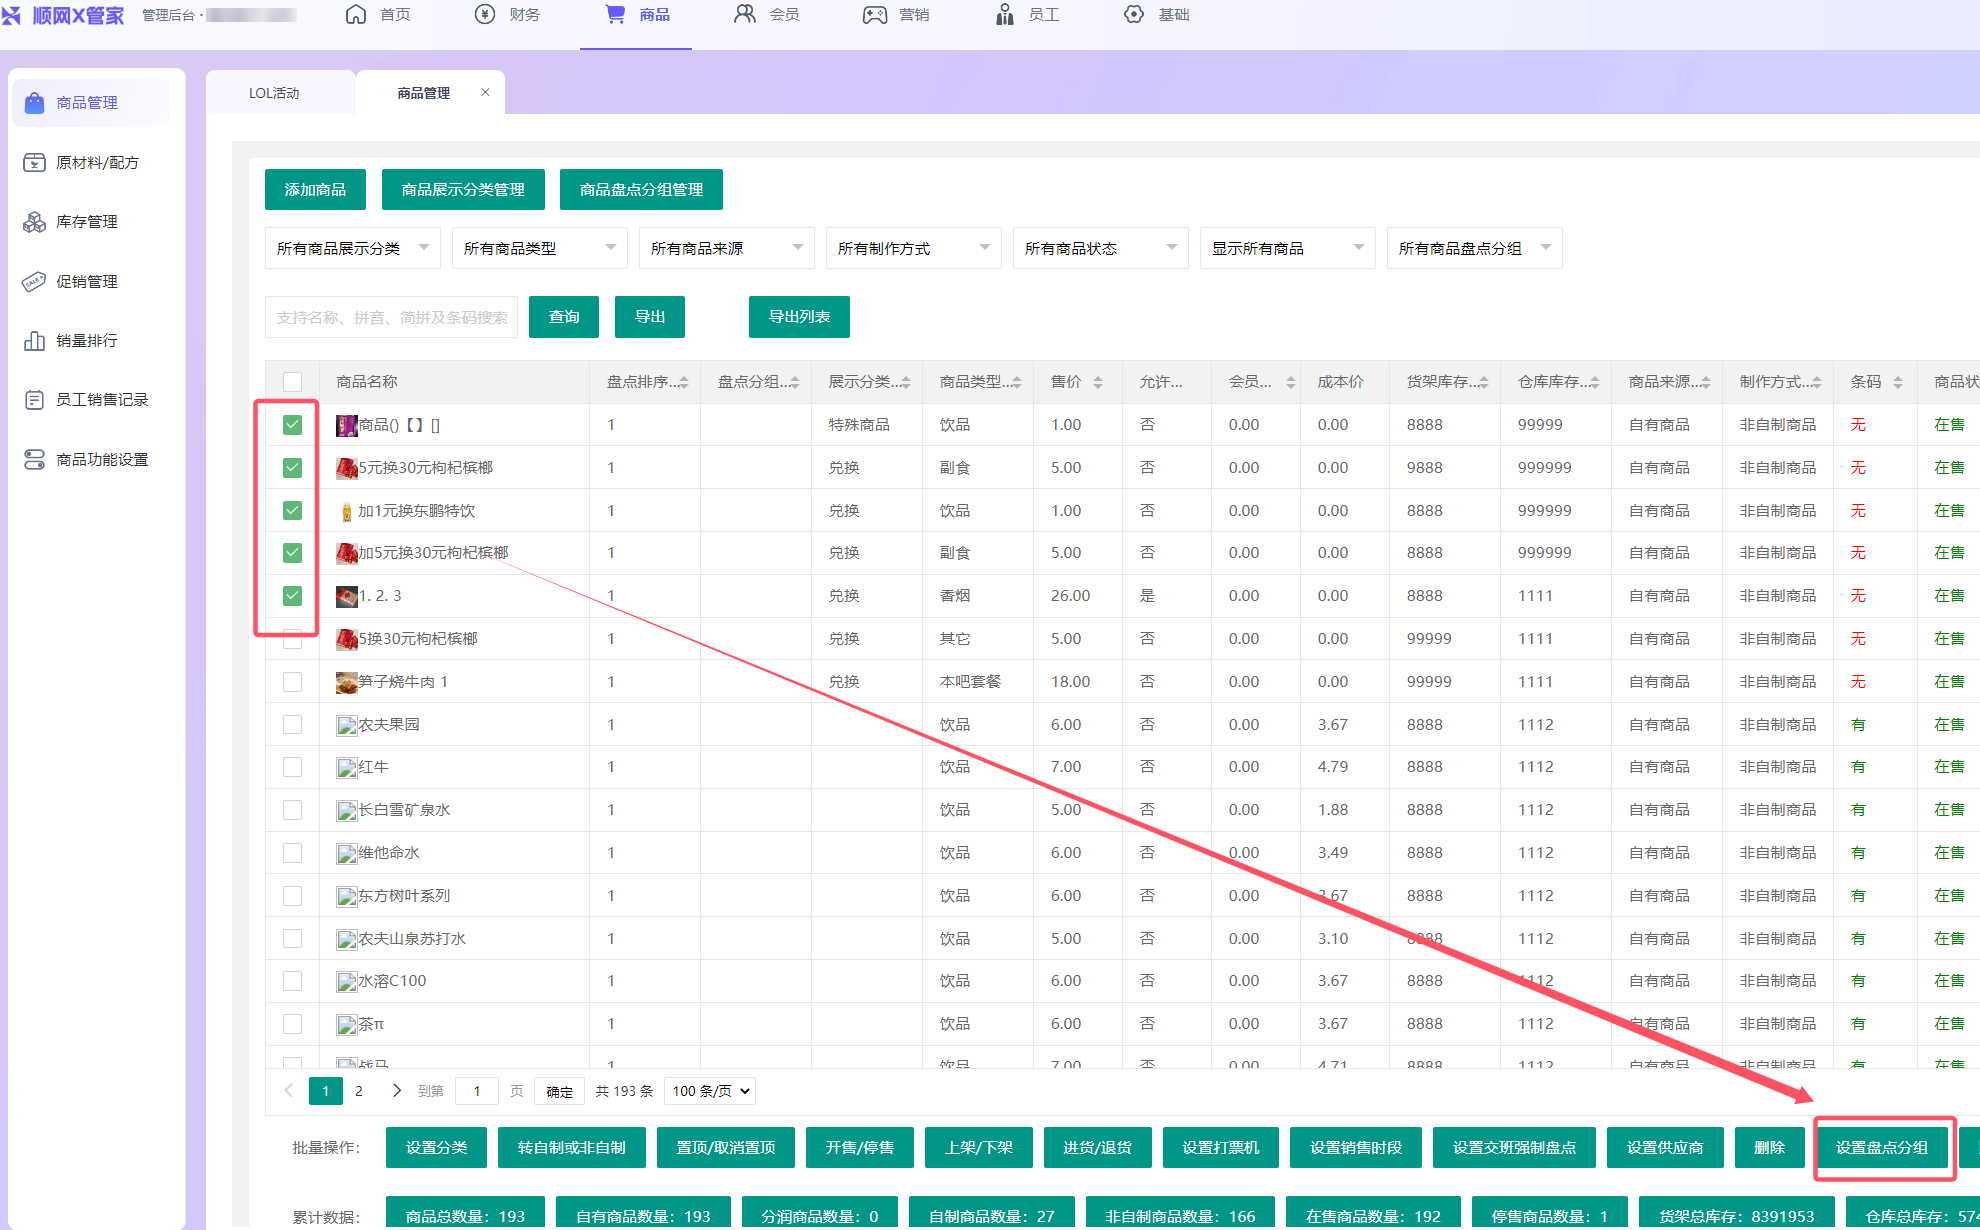Switch to the LOL活动 tab
Image resolution: width=1980 pixels, height=1230 pixels.
pyautogui.click(x=274, y=93)
